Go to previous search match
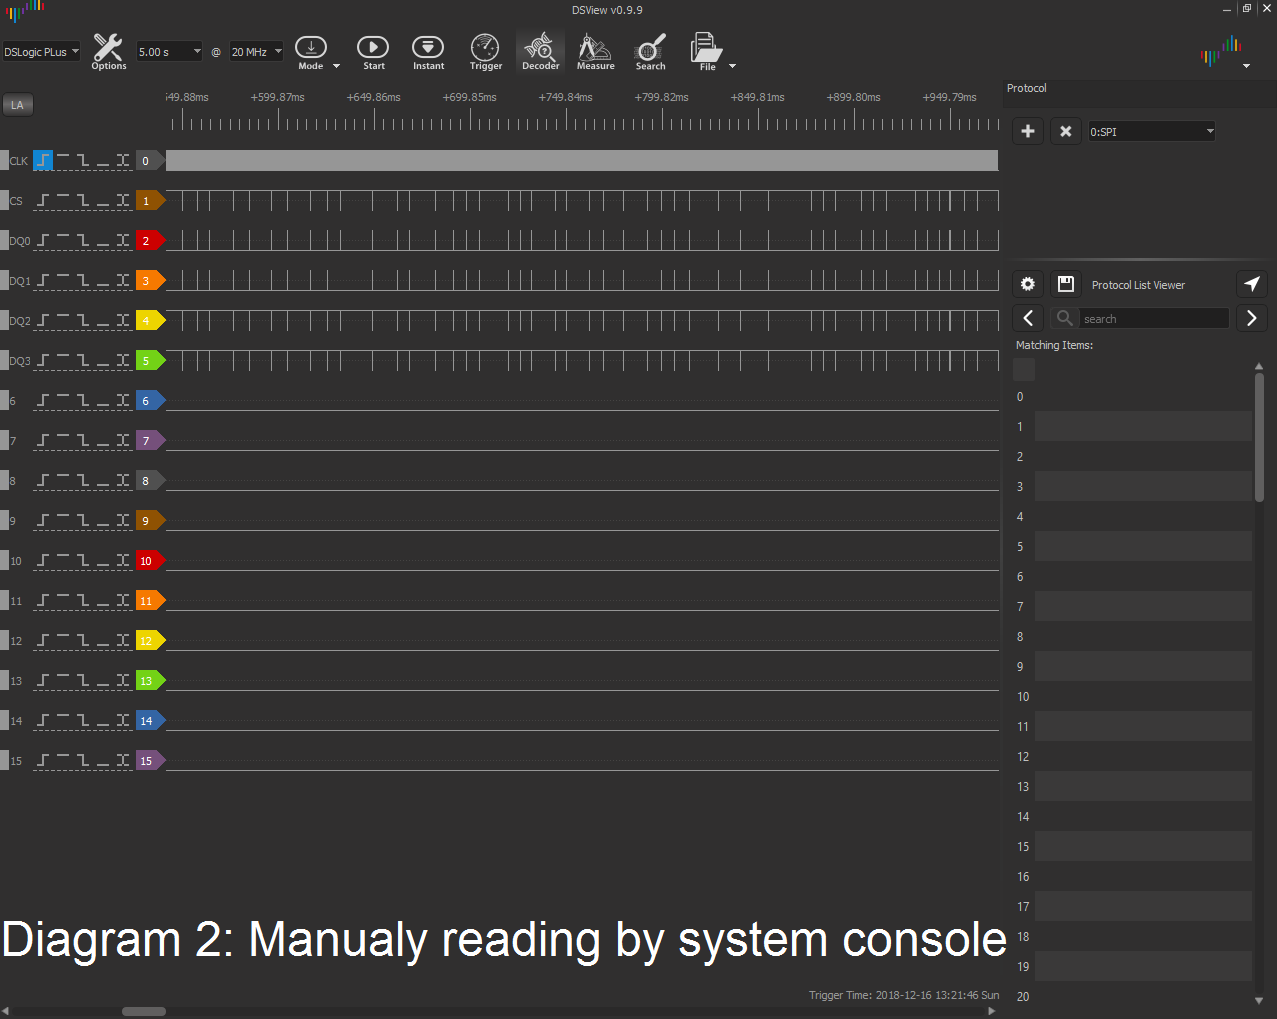This screenshot has width=1277, height=1019. pyautogui.click(x=1028, y=318)
